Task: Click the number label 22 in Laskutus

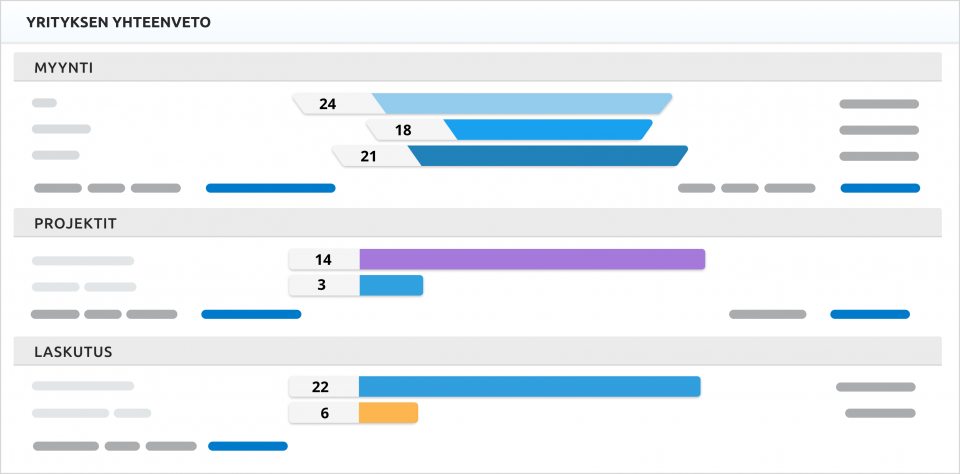Action: pos(321,387)
